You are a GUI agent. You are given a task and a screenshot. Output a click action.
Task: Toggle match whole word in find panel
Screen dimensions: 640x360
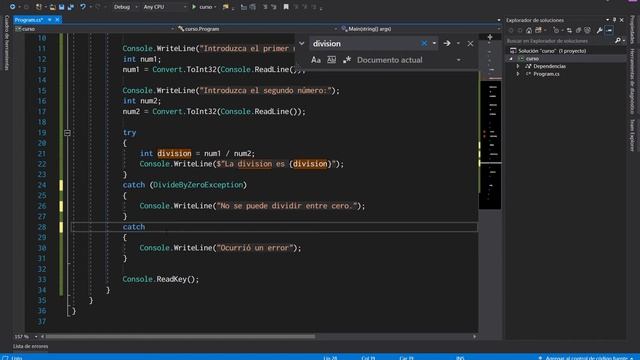click(x=331, y=60)
